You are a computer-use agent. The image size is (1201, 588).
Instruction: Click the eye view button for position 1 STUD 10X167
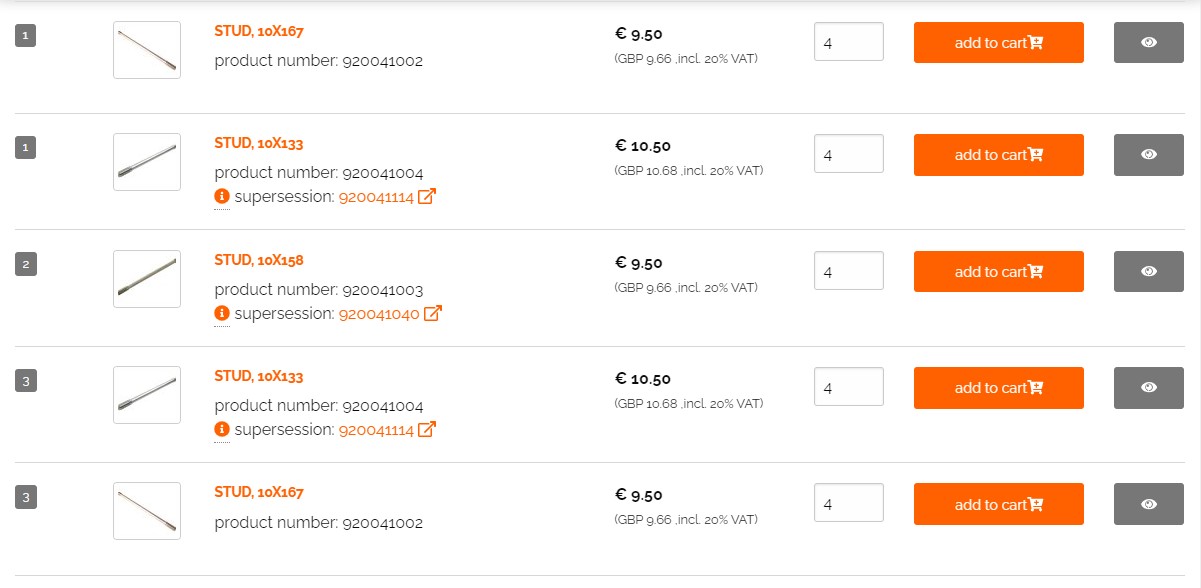[1148, 42]
